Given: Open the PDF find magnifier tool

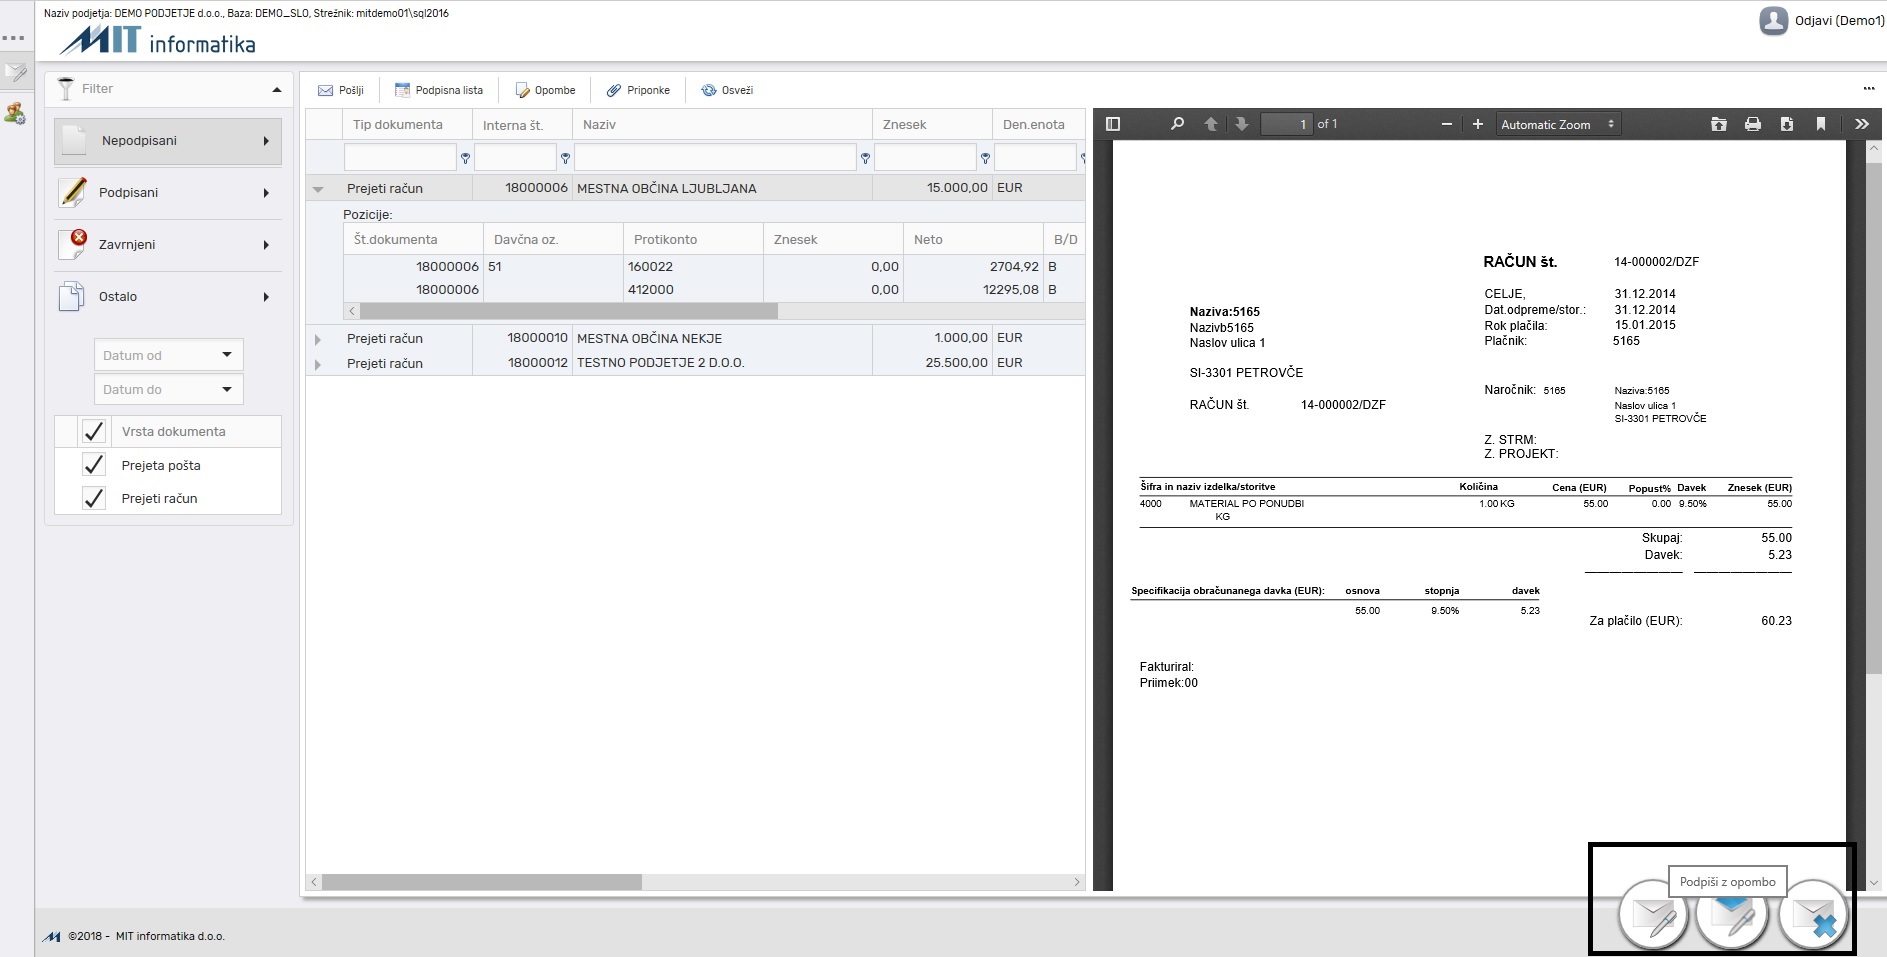Looking at the screenshot, I should tap(1177, 124).
